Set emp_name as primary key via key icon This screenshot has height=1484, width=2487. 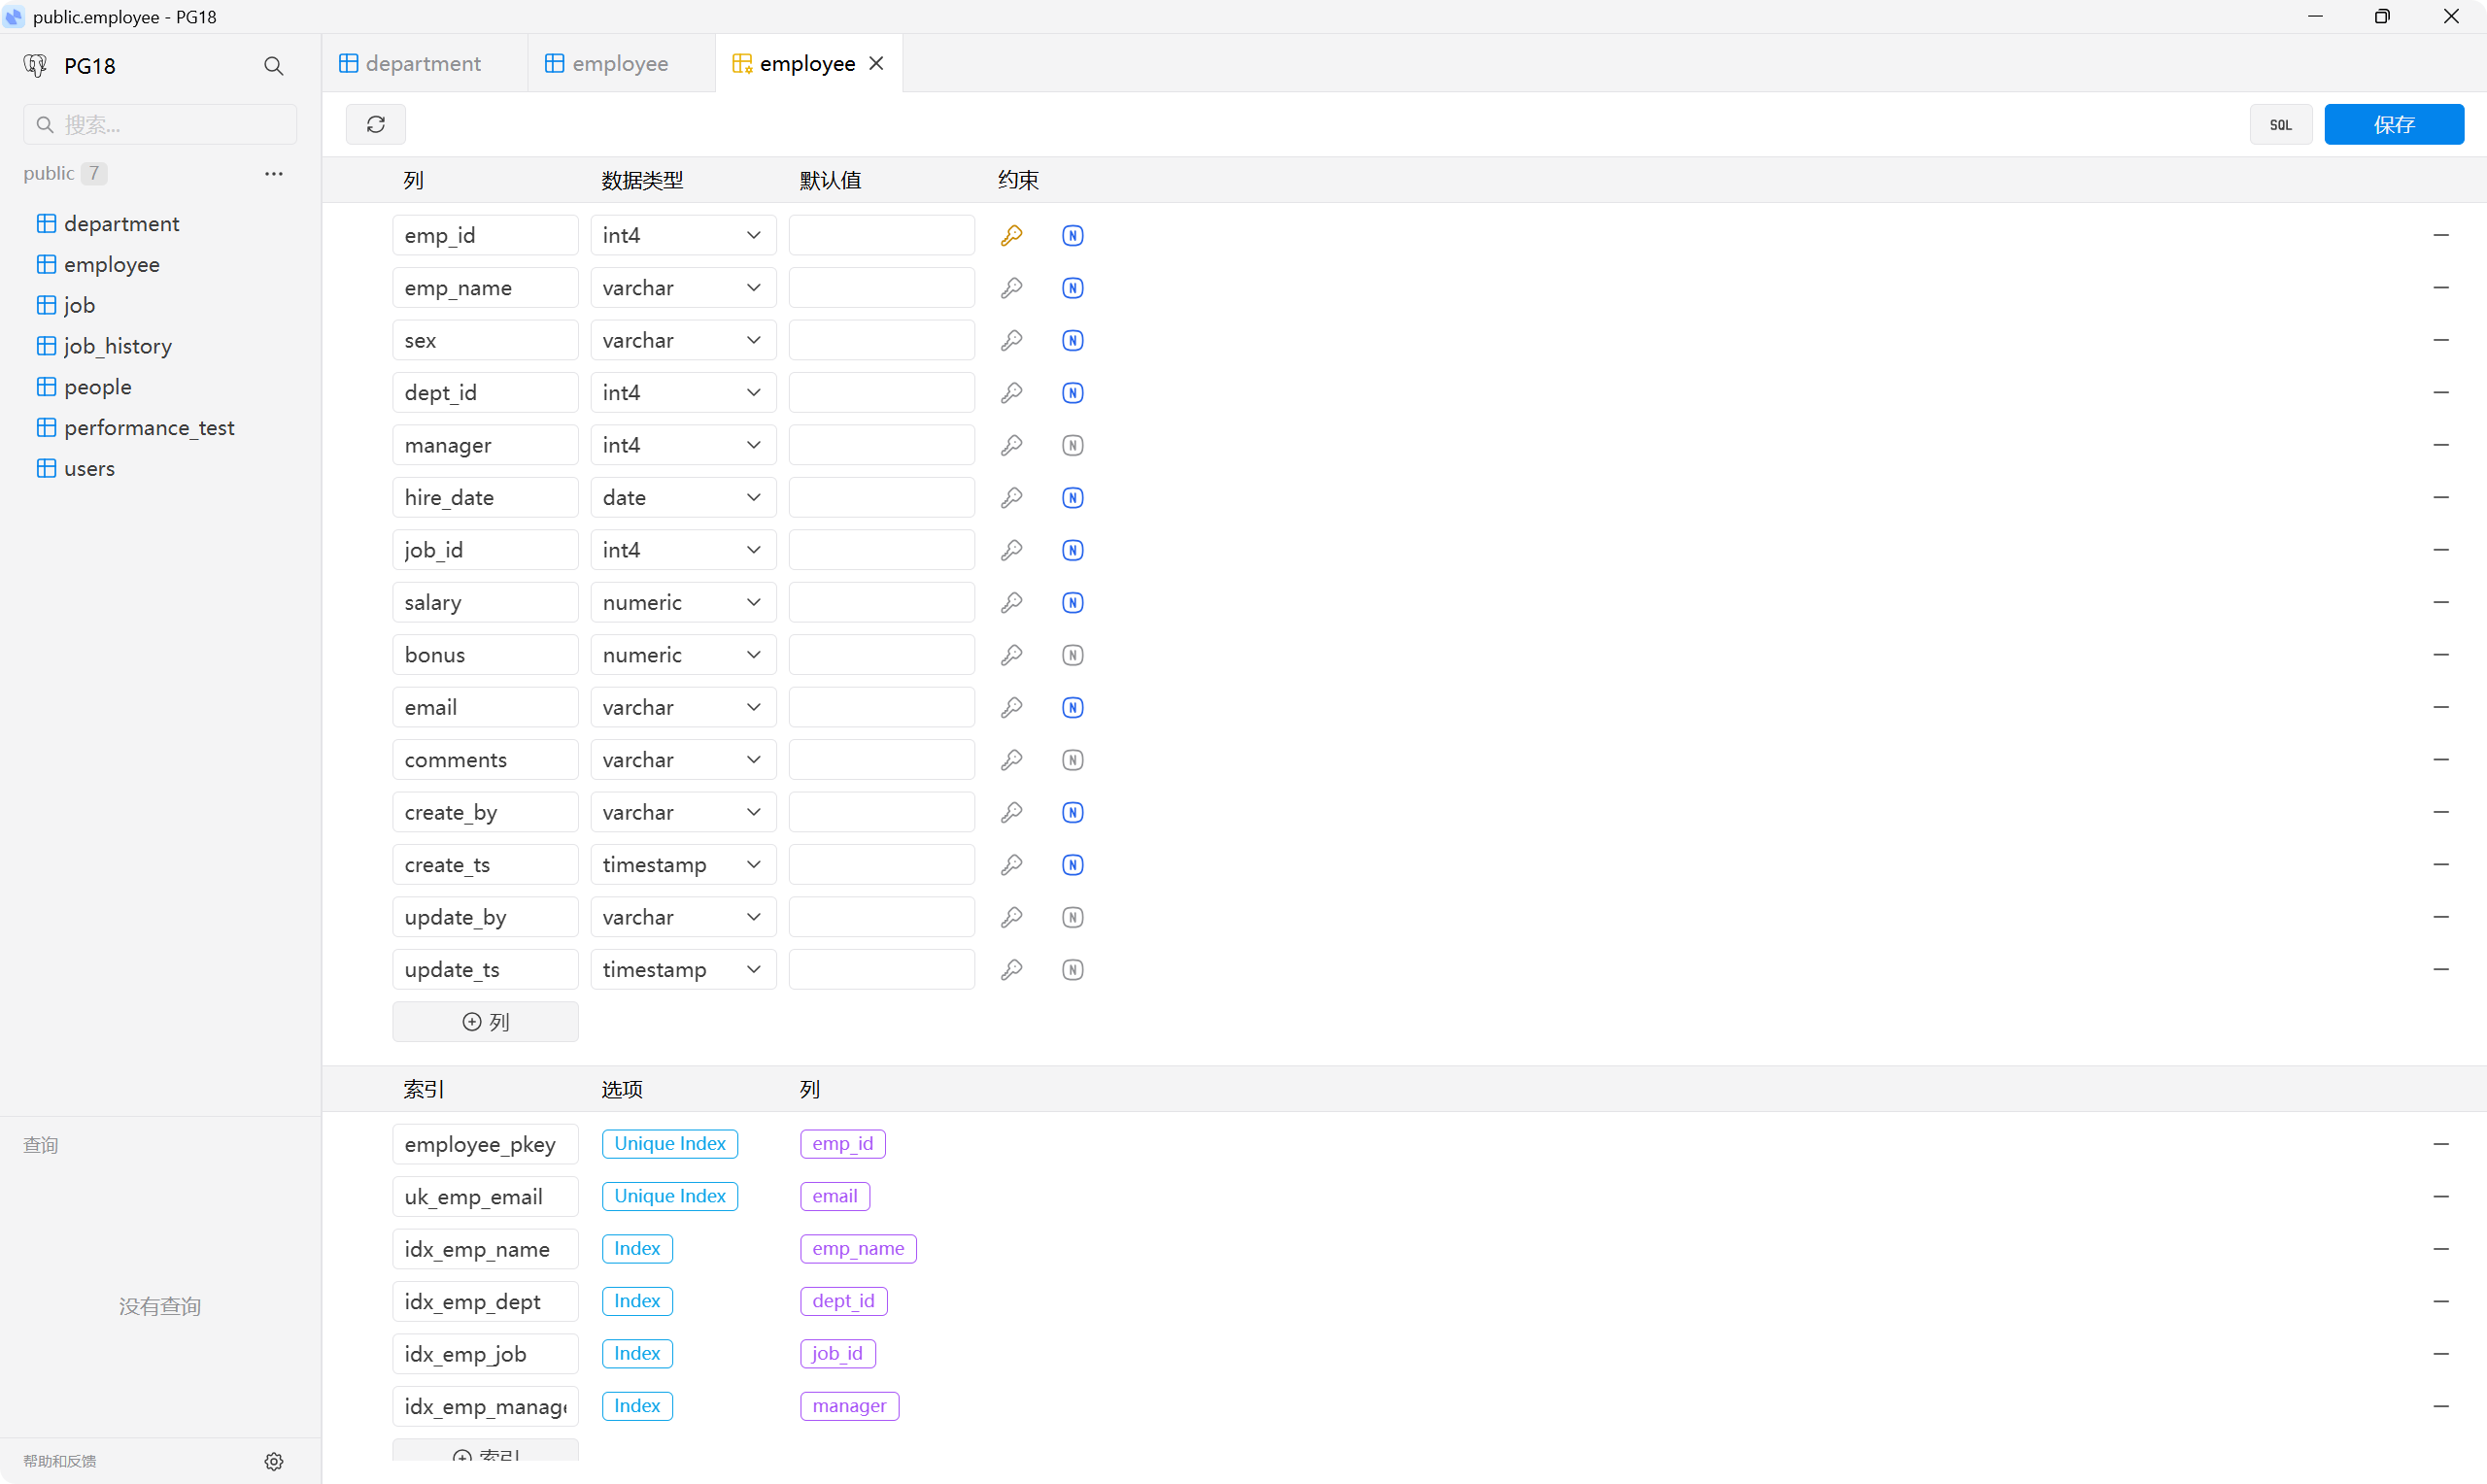[1011, 288]
